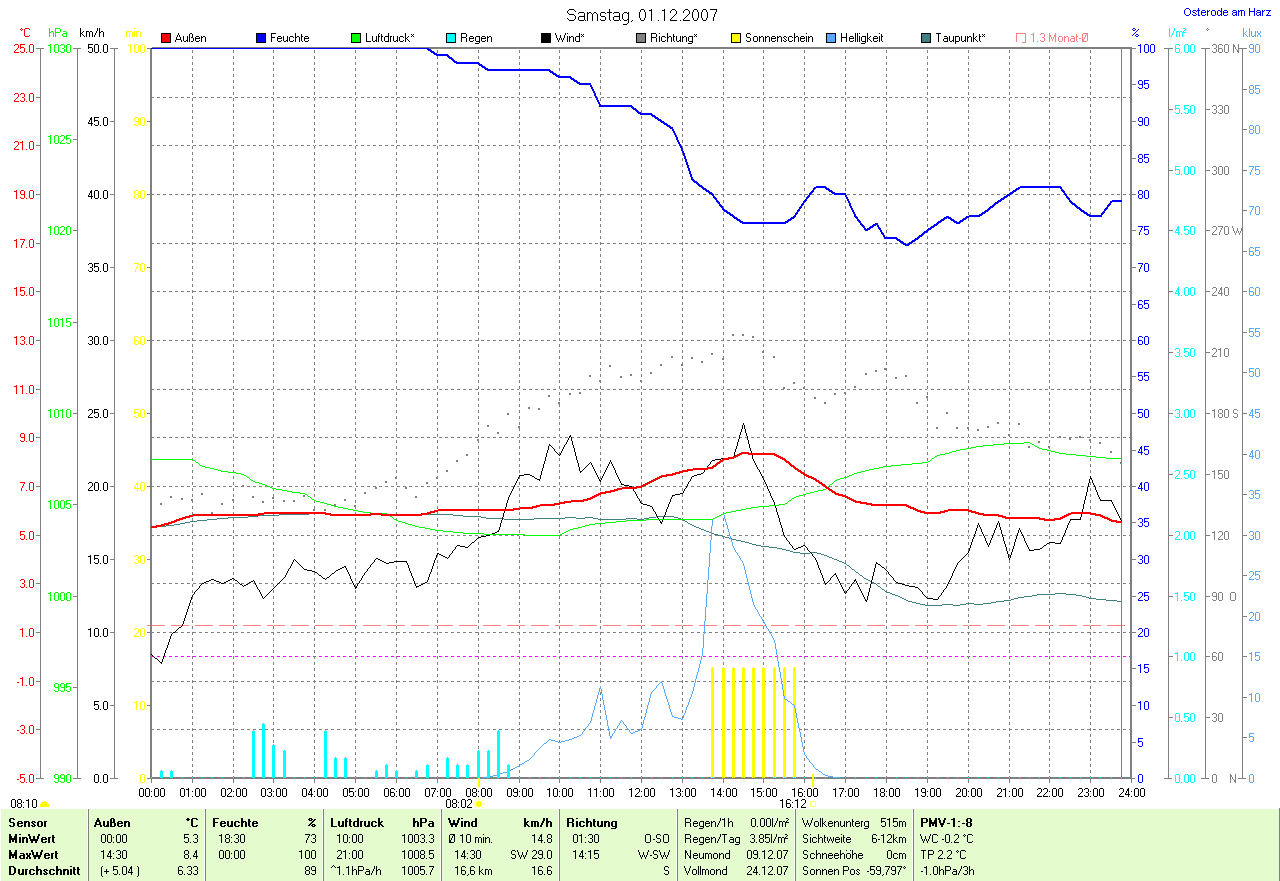
Task: Click the dark teal Taupunkt legend square
Action: click(927, 38)
